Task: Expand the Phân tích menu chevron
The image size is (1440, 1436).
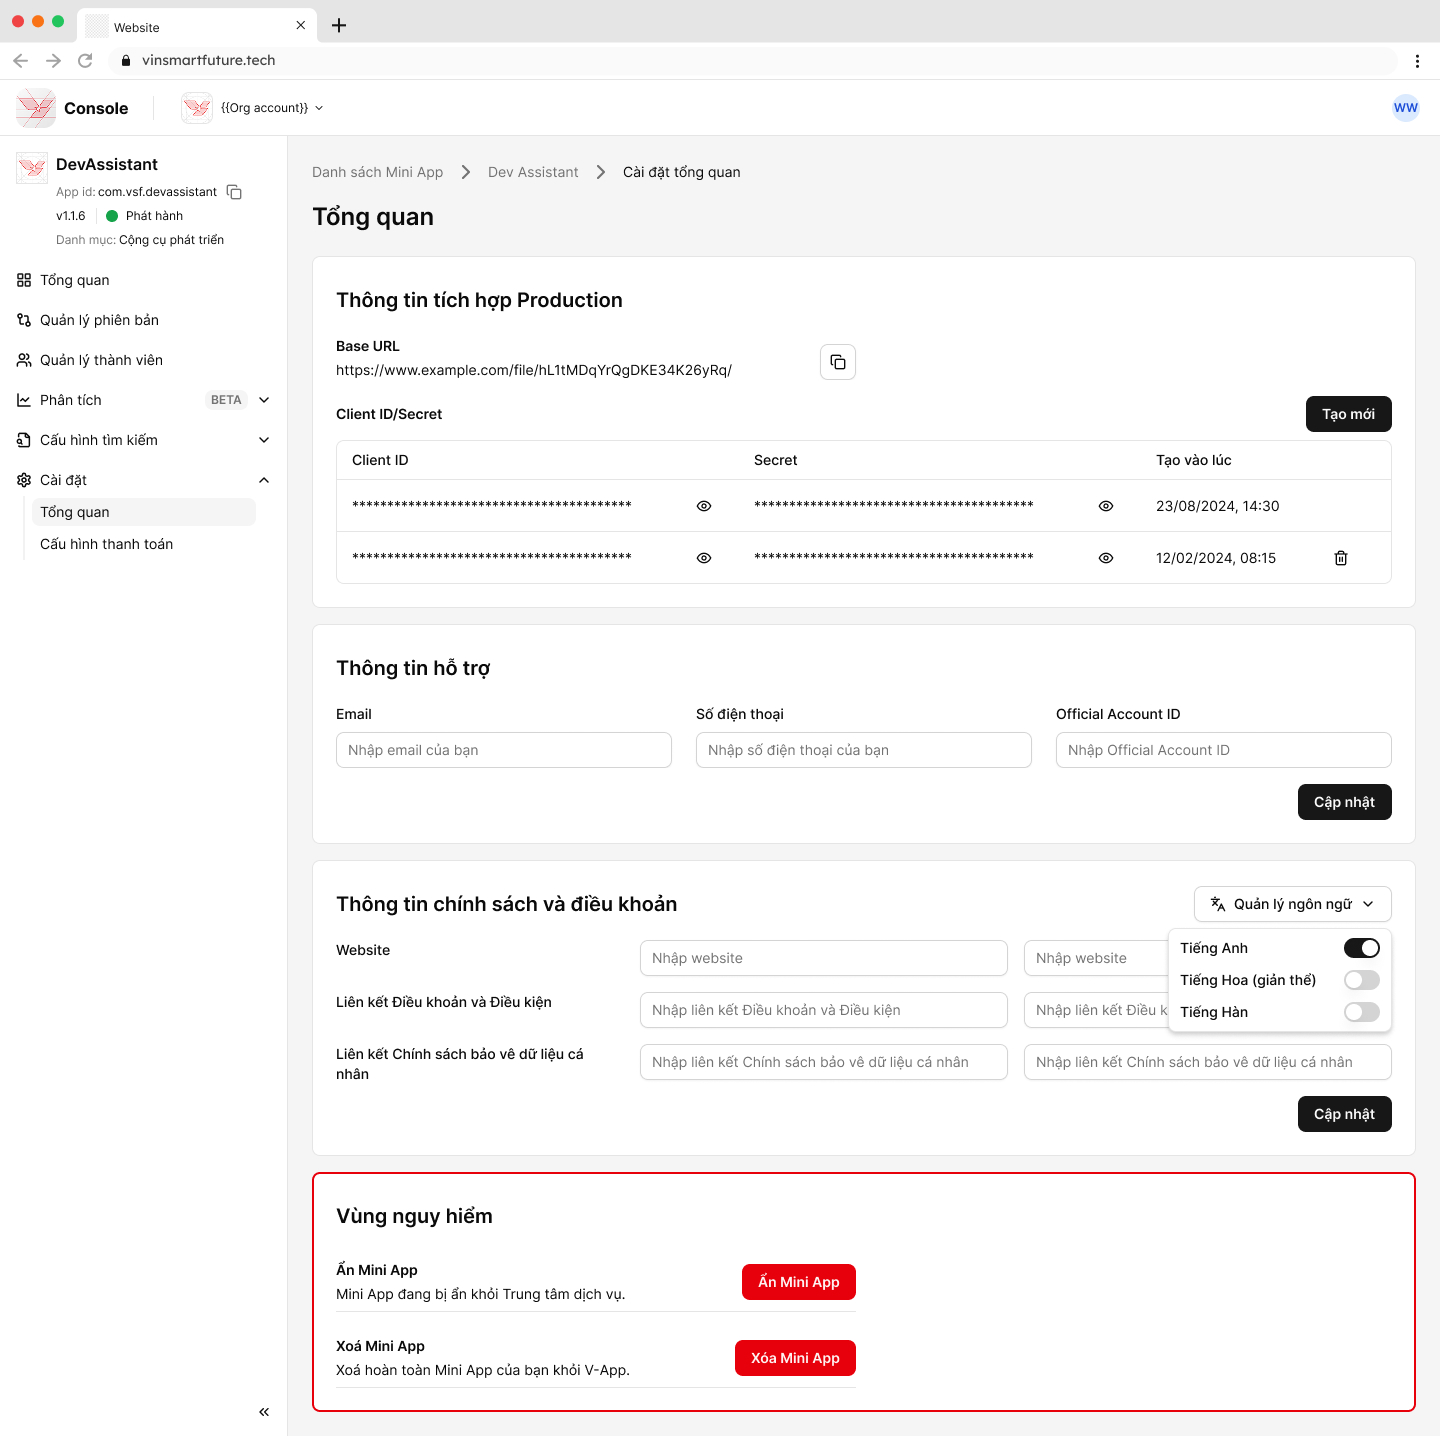Action: pyautogui.click(x=264, y=400)
